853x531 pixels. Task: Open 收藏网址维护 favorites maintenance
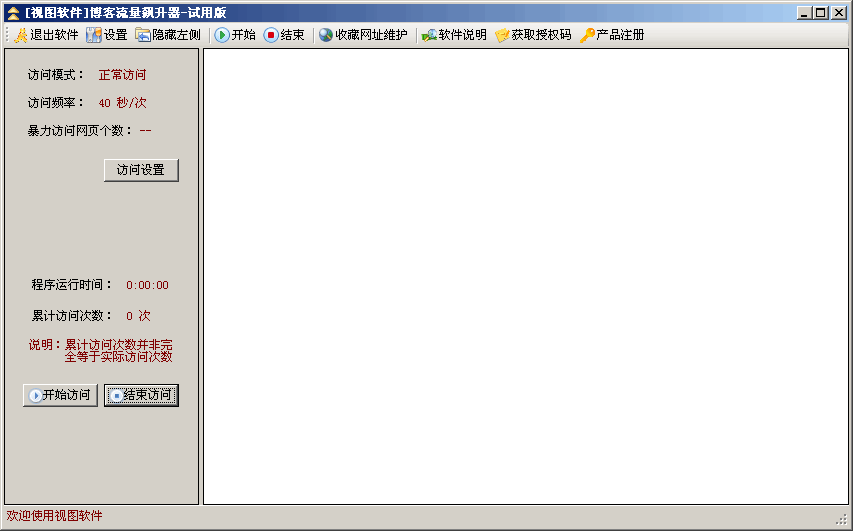click(x=363, y=35)
